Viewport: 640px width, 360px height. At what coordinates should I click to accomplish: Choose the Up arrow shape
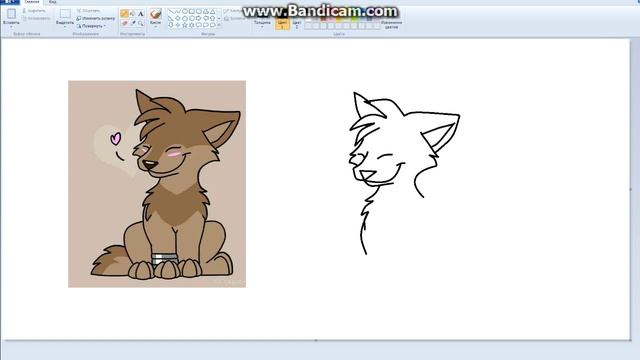[x=213, y=18]
